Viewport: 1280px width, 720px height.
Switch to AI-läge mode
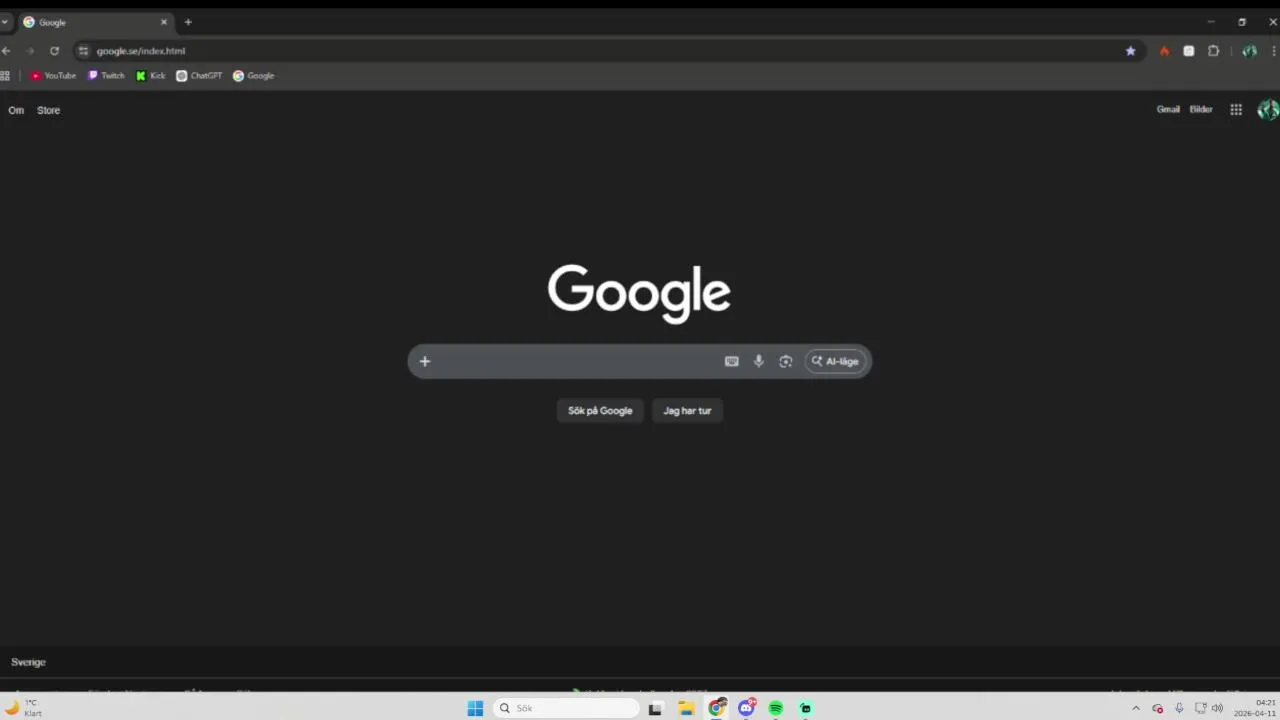pyautogui.click(x=835, y=361)
